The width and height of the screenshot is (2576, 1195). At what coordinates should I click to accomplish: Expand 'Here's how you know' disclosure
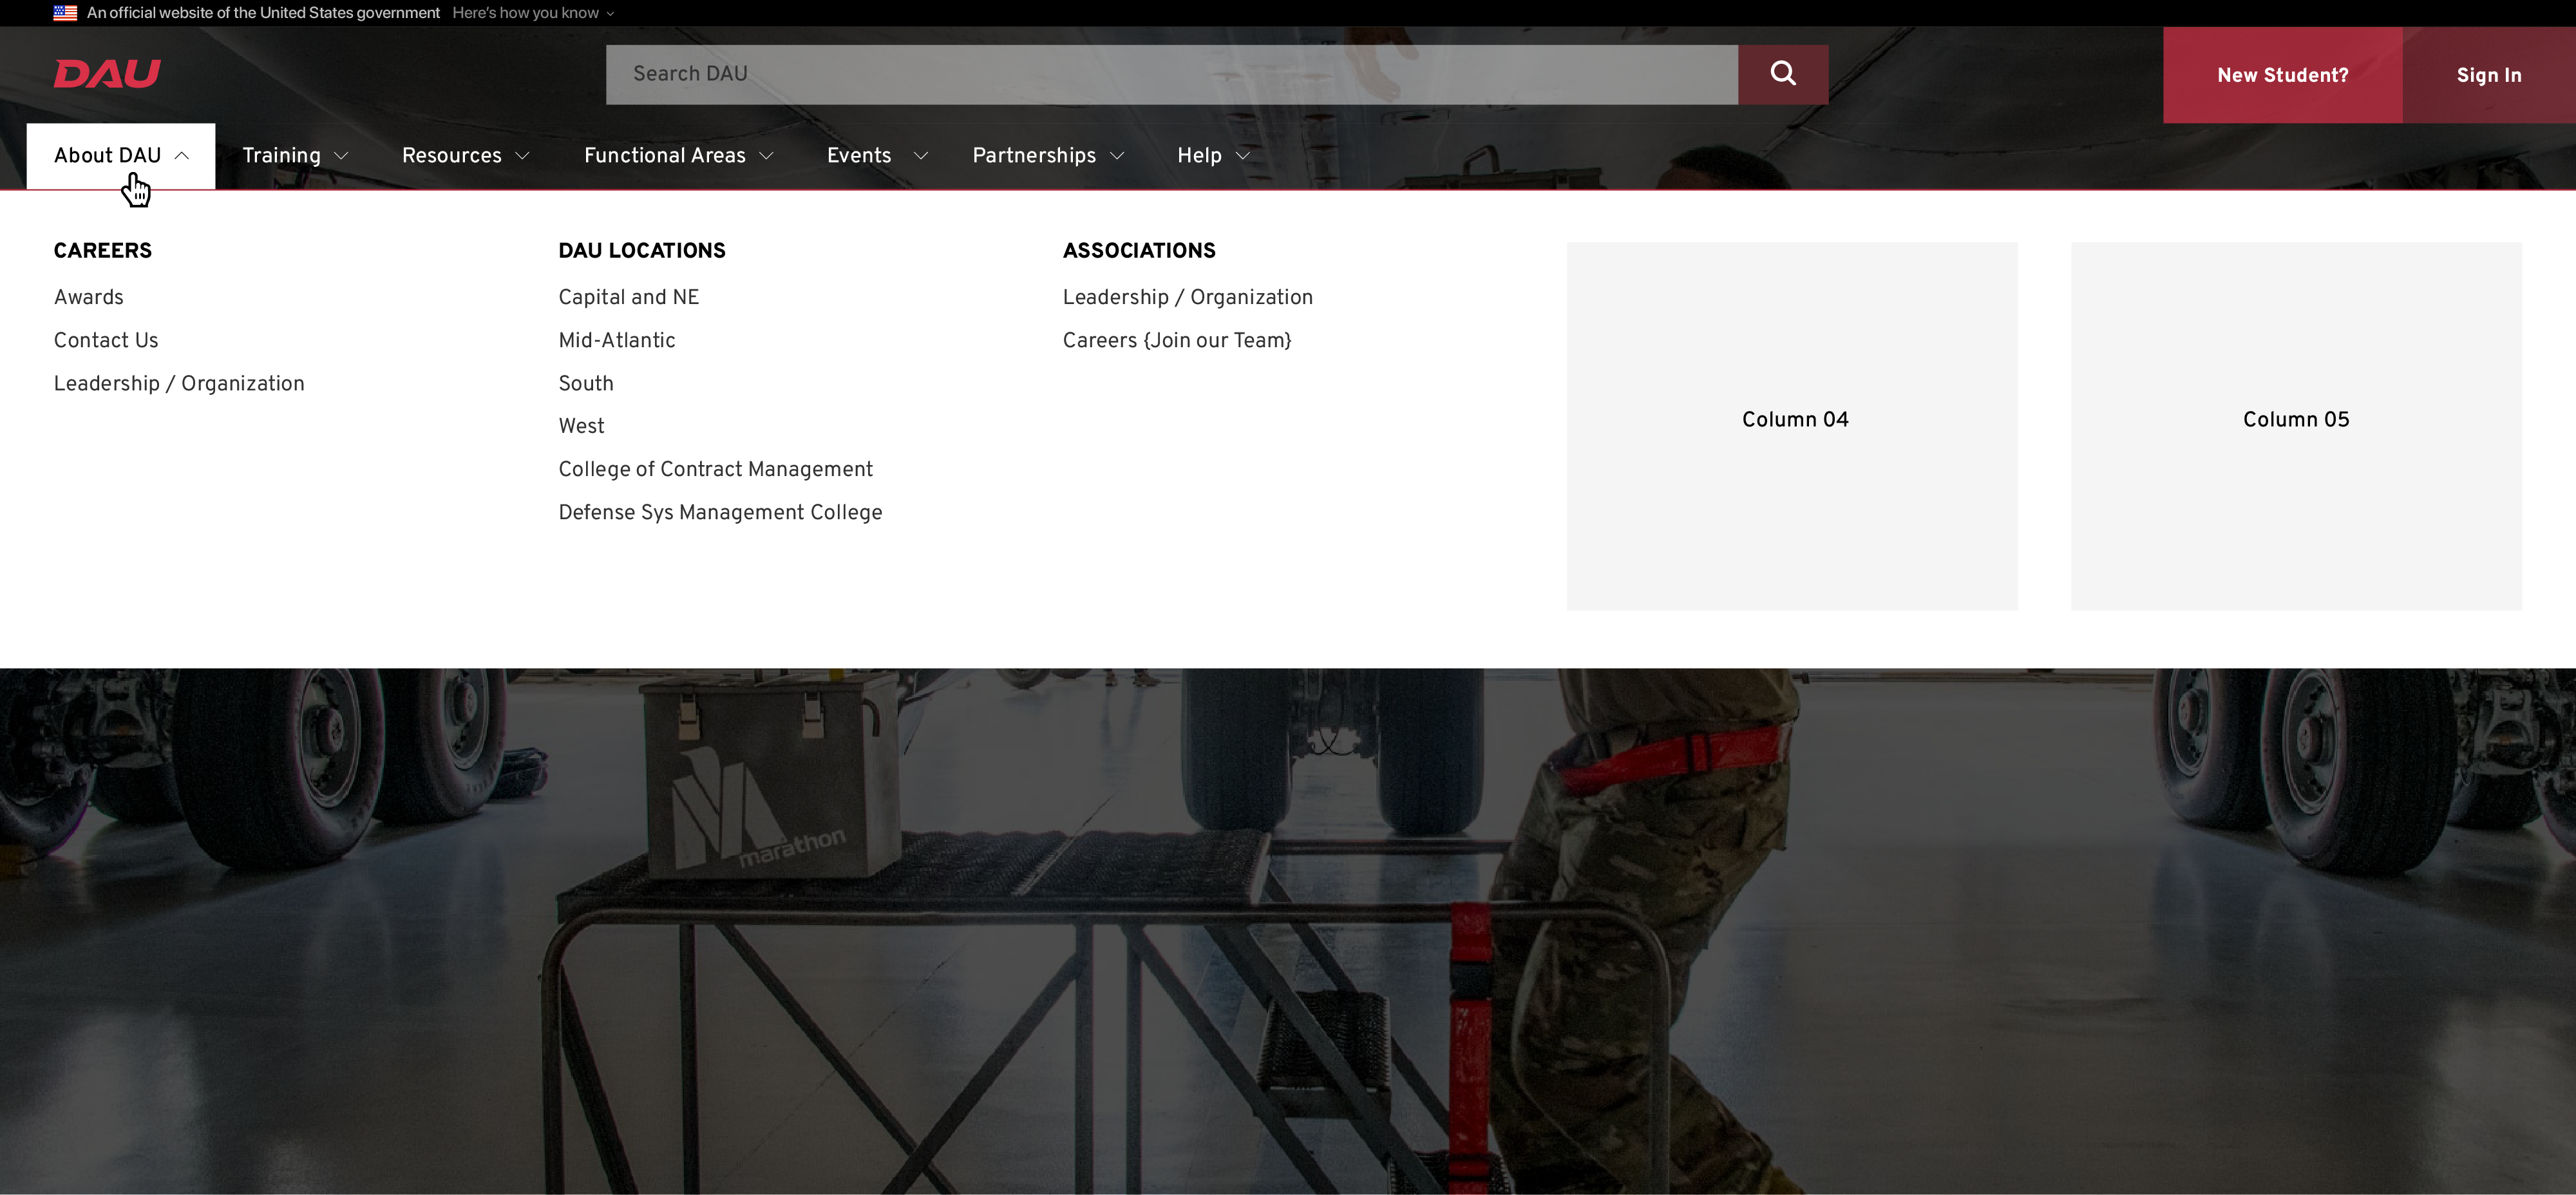(x=533, y=13)
